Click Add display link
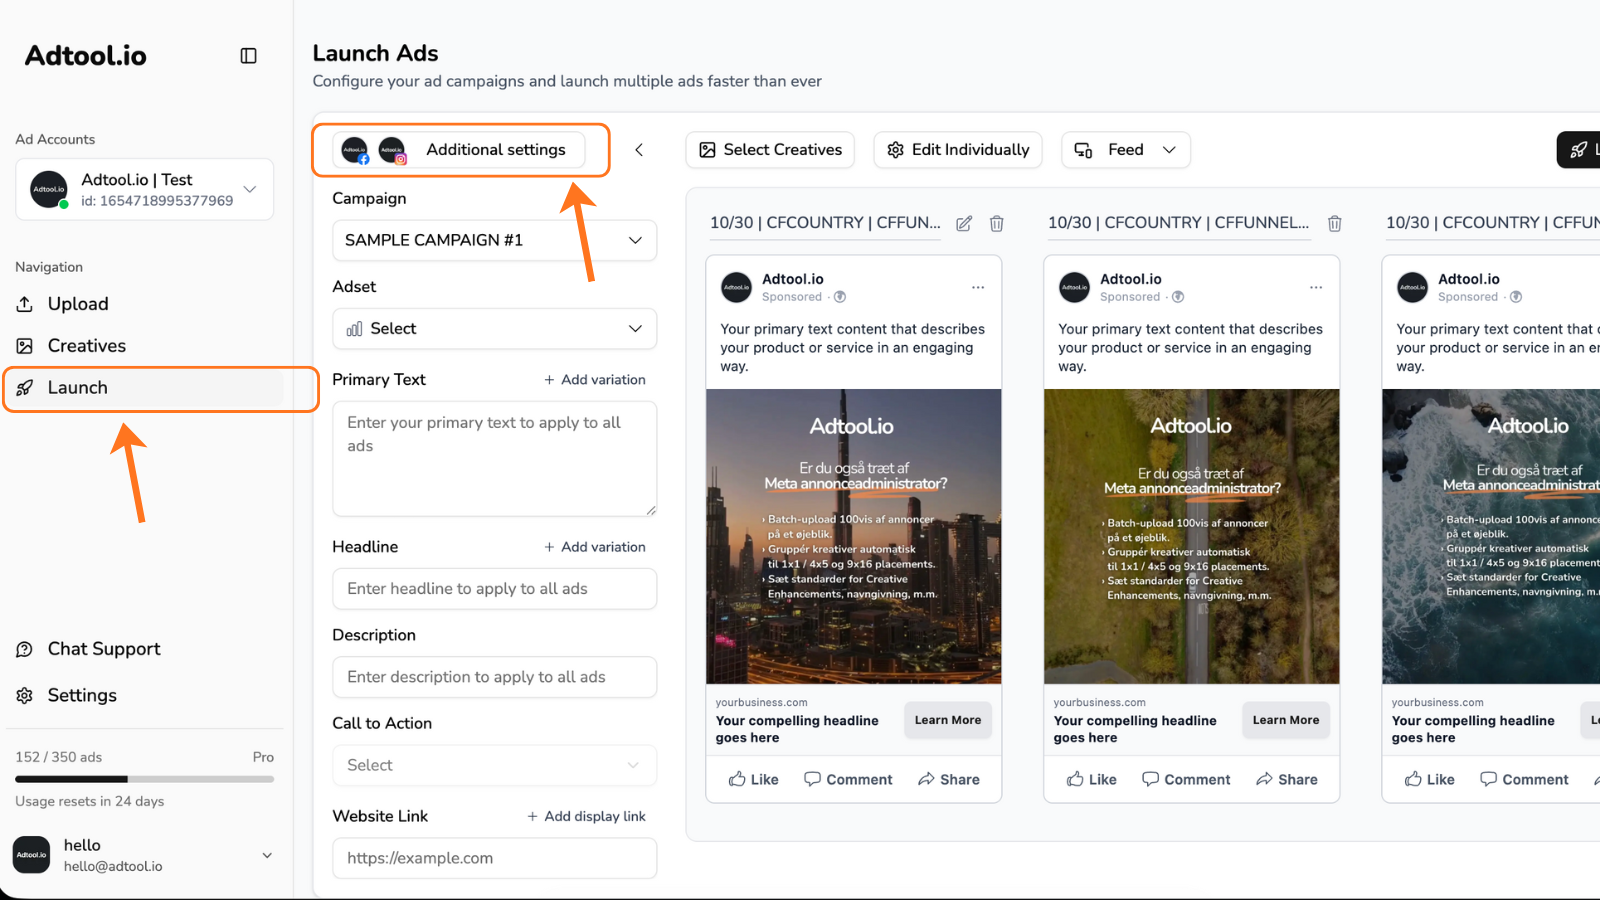This screenshot has height=900, width=1600. (x=586, y=816)
